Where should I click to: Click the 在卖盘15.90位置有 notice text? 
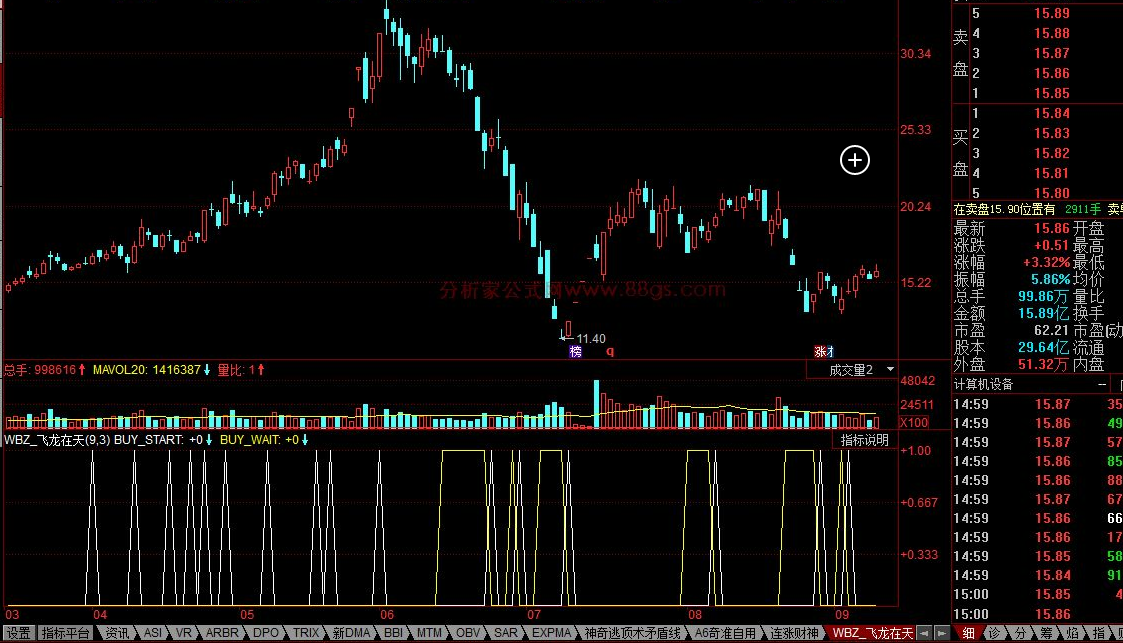tap(1004, 209)
